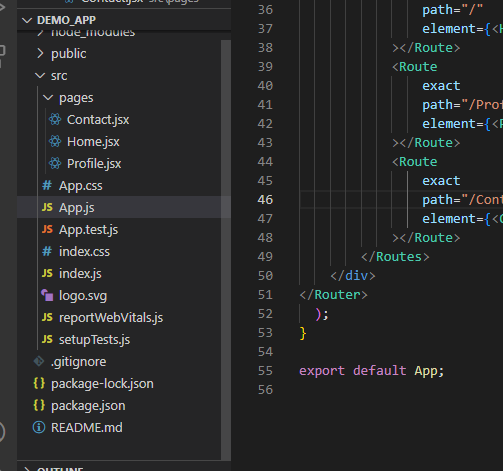The image size is (503, 471).
Task: Open the package.json file
Action: (88, 406)
